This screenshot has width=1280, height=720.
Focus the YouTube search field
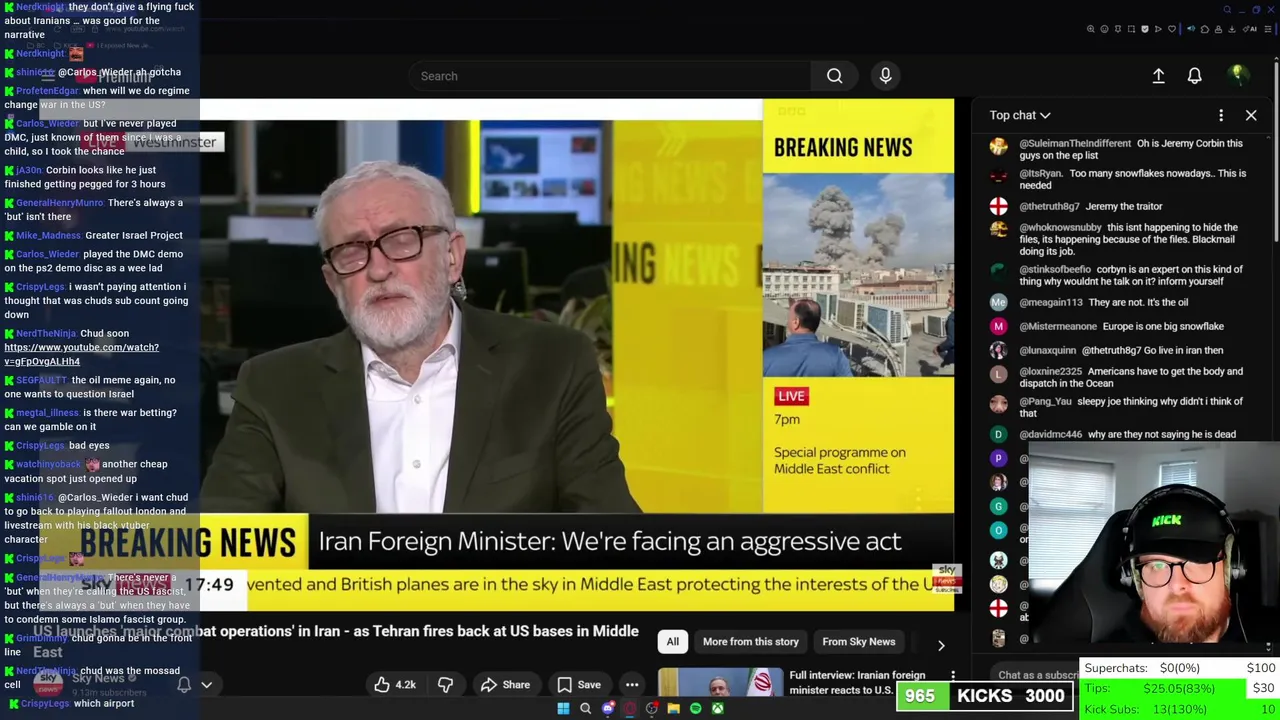pos(610,76)
